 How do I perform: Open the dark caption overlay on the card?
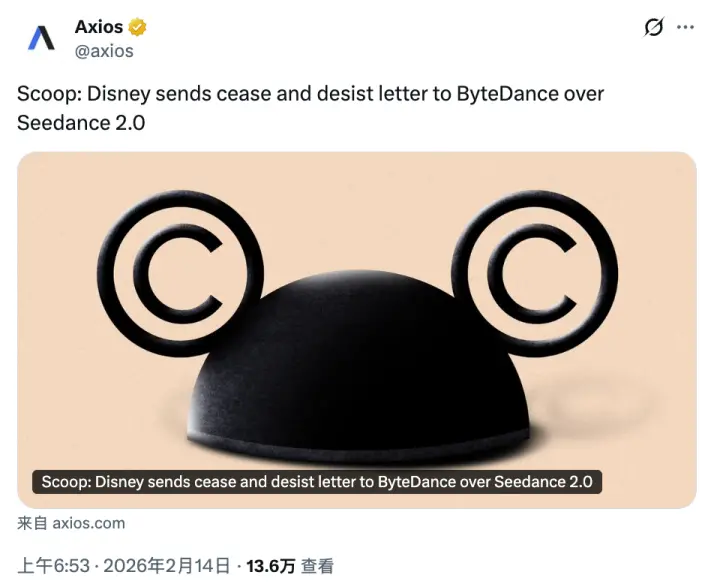click(317, 482)
